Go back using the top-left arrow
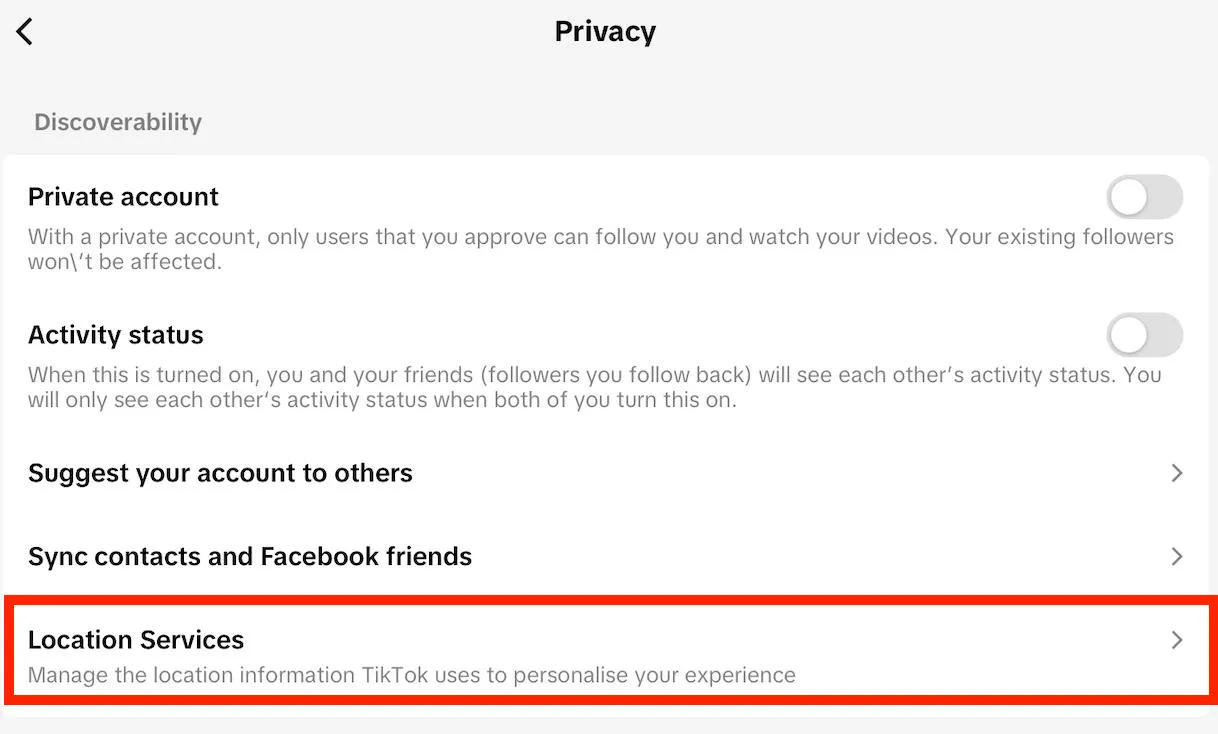This screenshot has width=1218, height=734. coord(25,32)
